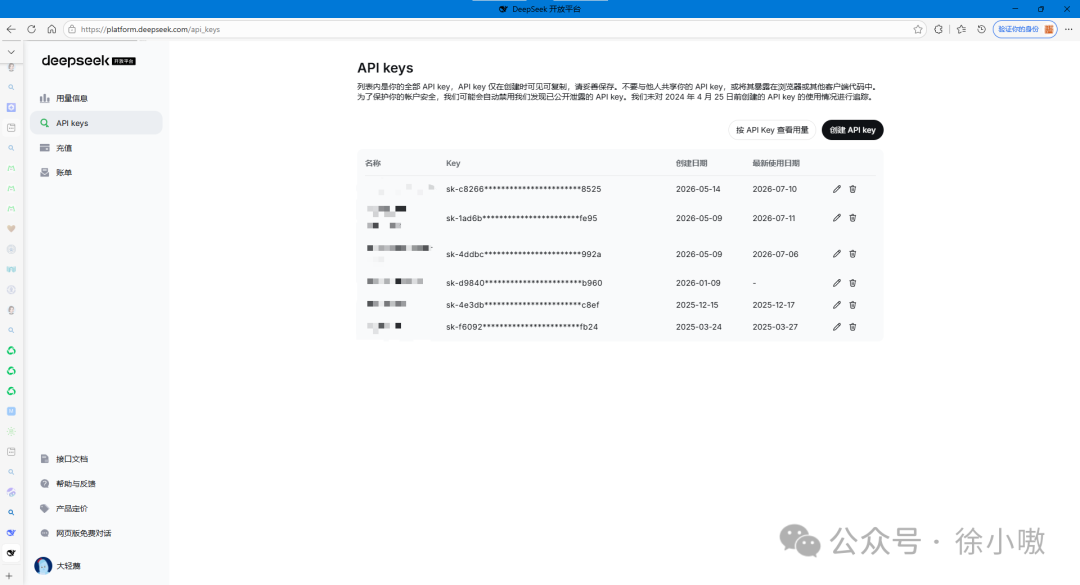Image resolution: width=1080 pixels, height=585 pixels.
Task: Reload the current page
Action: [31, 29]
